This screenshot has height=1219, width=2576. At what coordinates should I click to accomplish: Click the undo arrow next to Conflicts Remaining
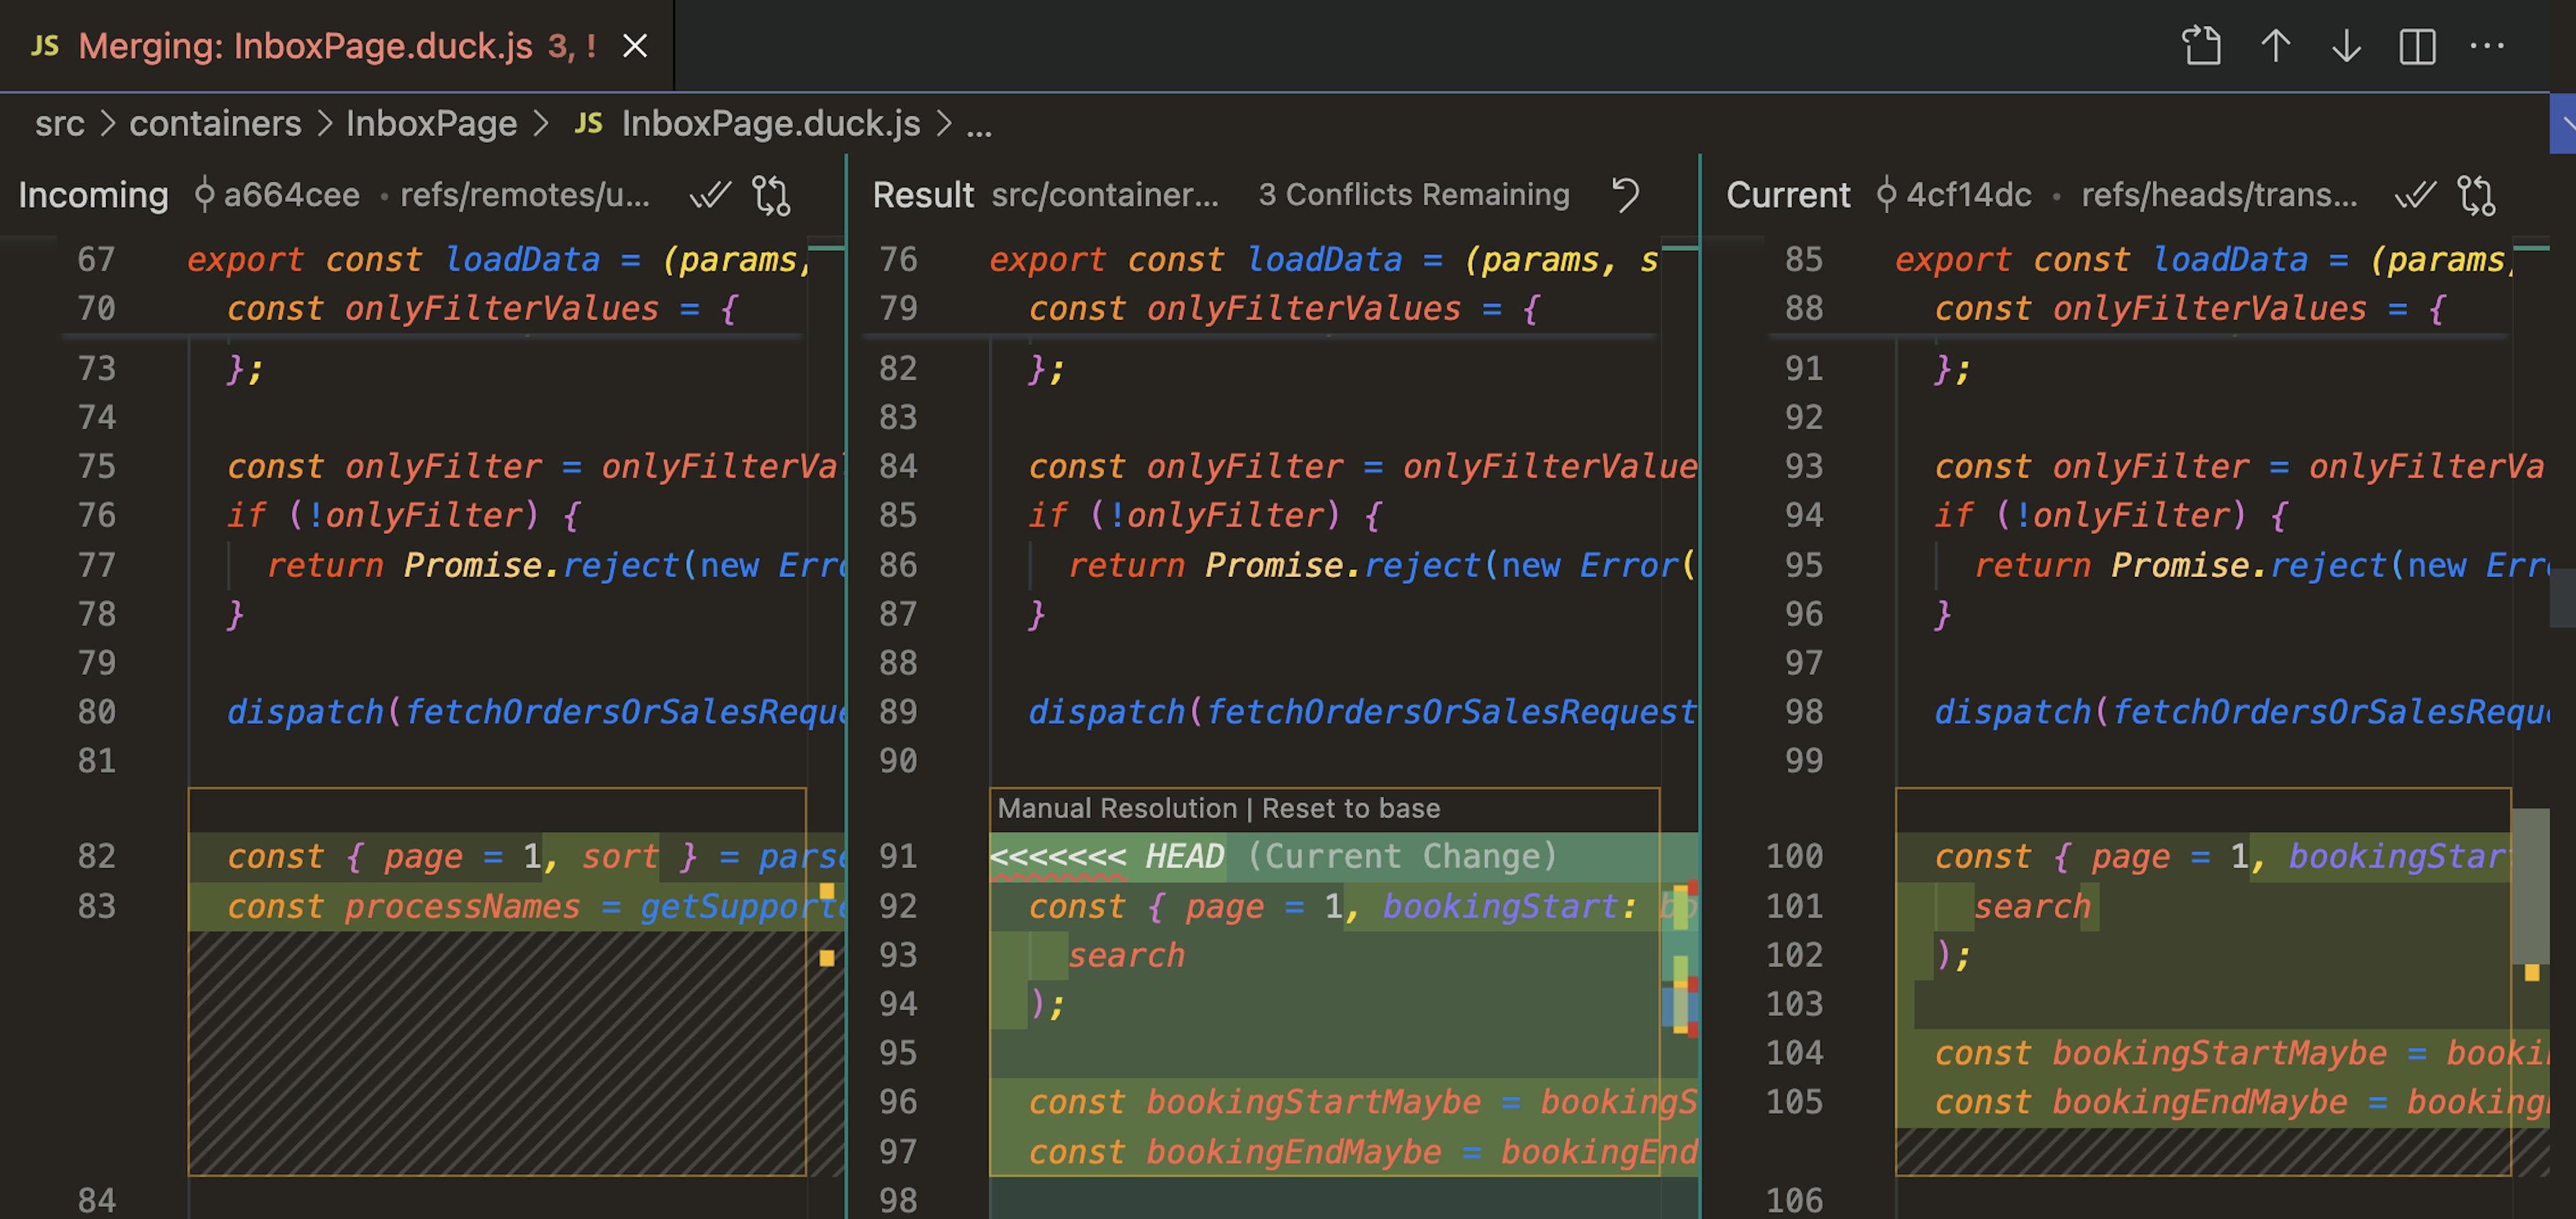pyautogui.click(x=1626, y=195)
